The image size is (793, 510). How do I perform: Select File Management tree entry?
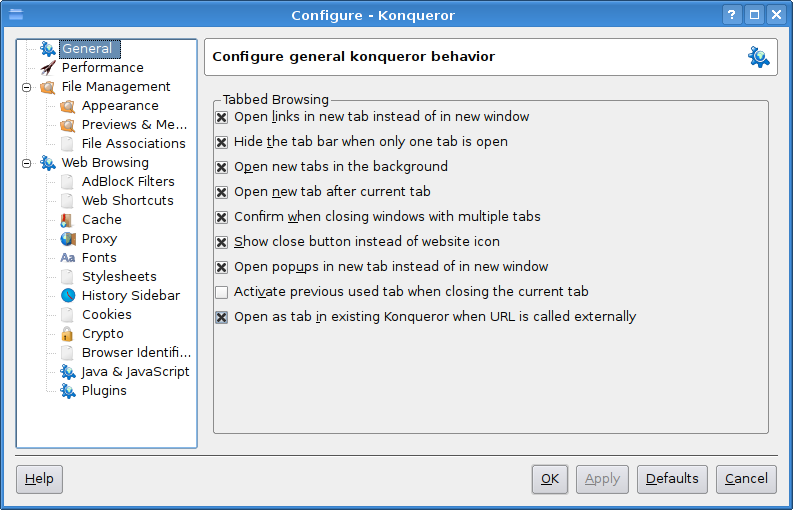tap(116, 87)
